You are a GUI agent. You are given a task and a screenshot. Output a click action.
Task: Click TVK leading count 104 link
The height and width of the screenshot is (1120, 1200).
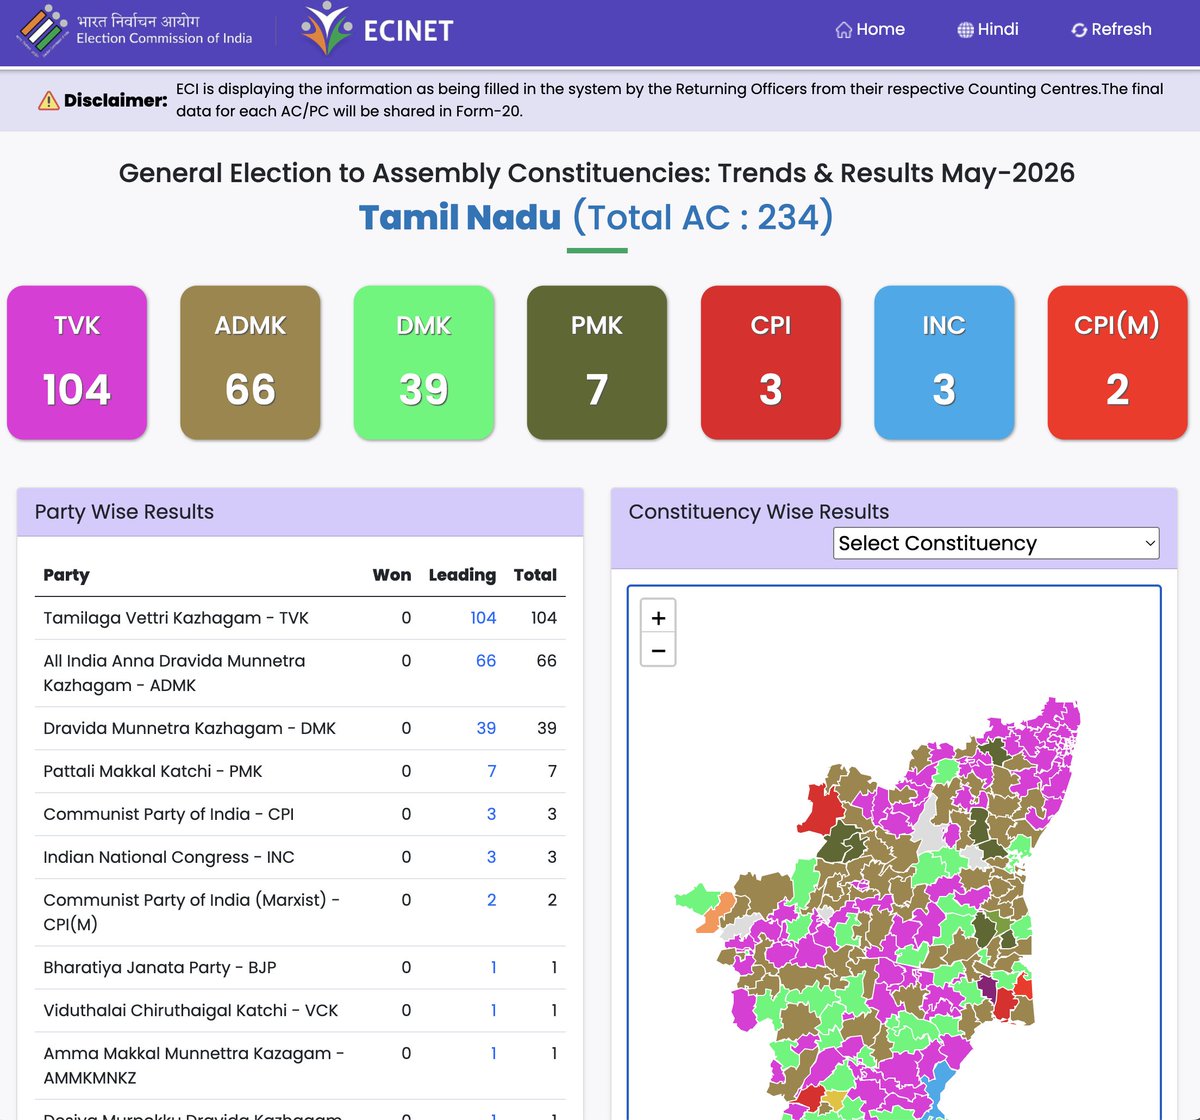pyautogui.click(x=483, y=618)
